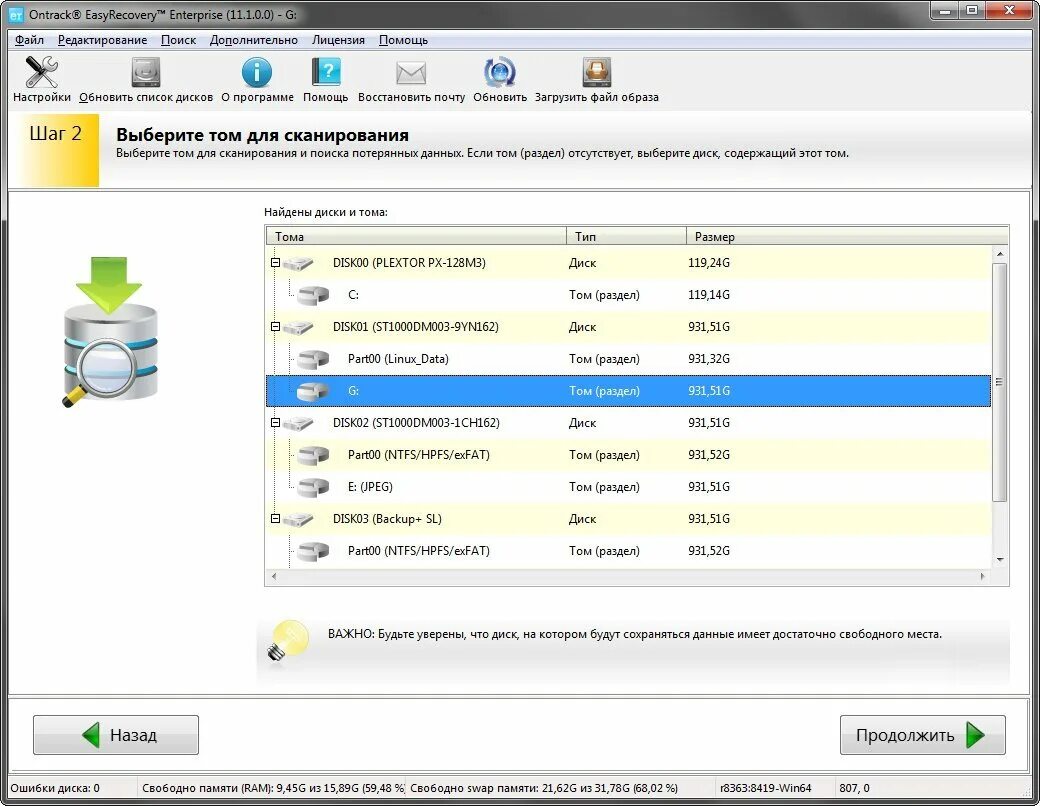
Task: Click the DISK02 ST1000DM003-1CH162 disk icon
Action: tap(298, 423)
